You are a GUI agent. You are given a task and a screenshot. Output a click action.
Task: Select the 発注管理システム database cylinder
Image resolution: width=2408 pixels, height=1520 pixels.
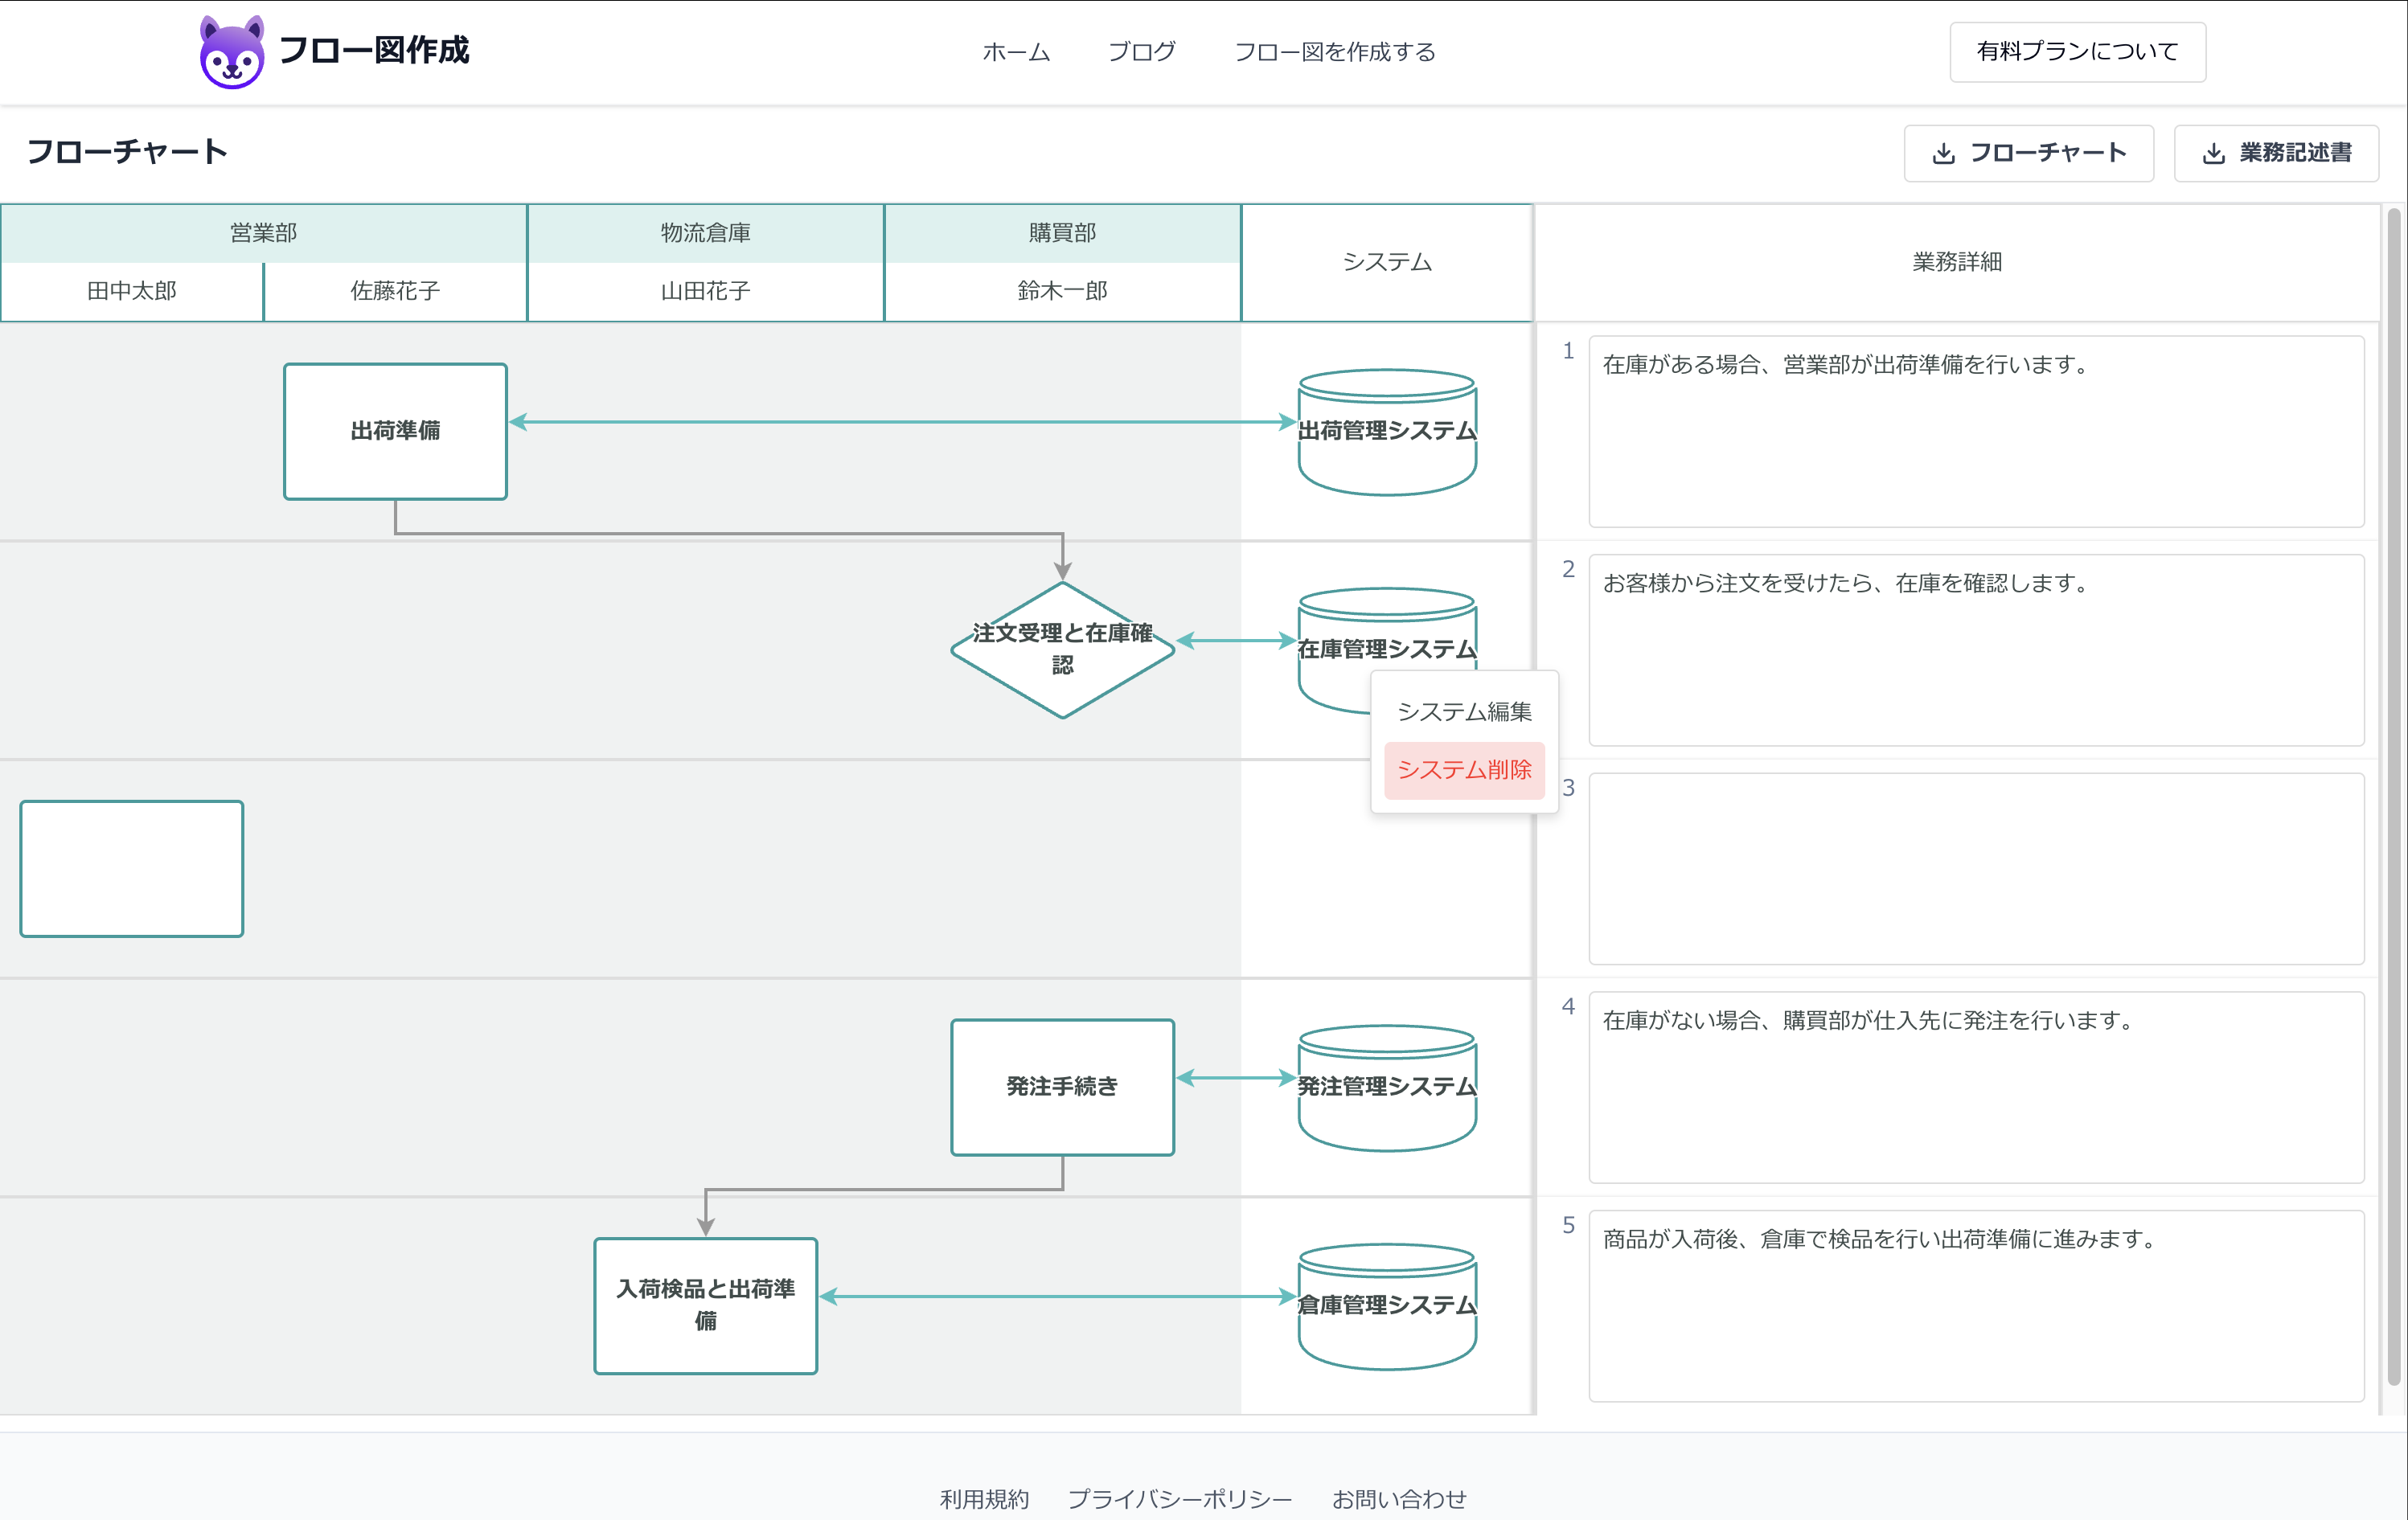1387,1088
